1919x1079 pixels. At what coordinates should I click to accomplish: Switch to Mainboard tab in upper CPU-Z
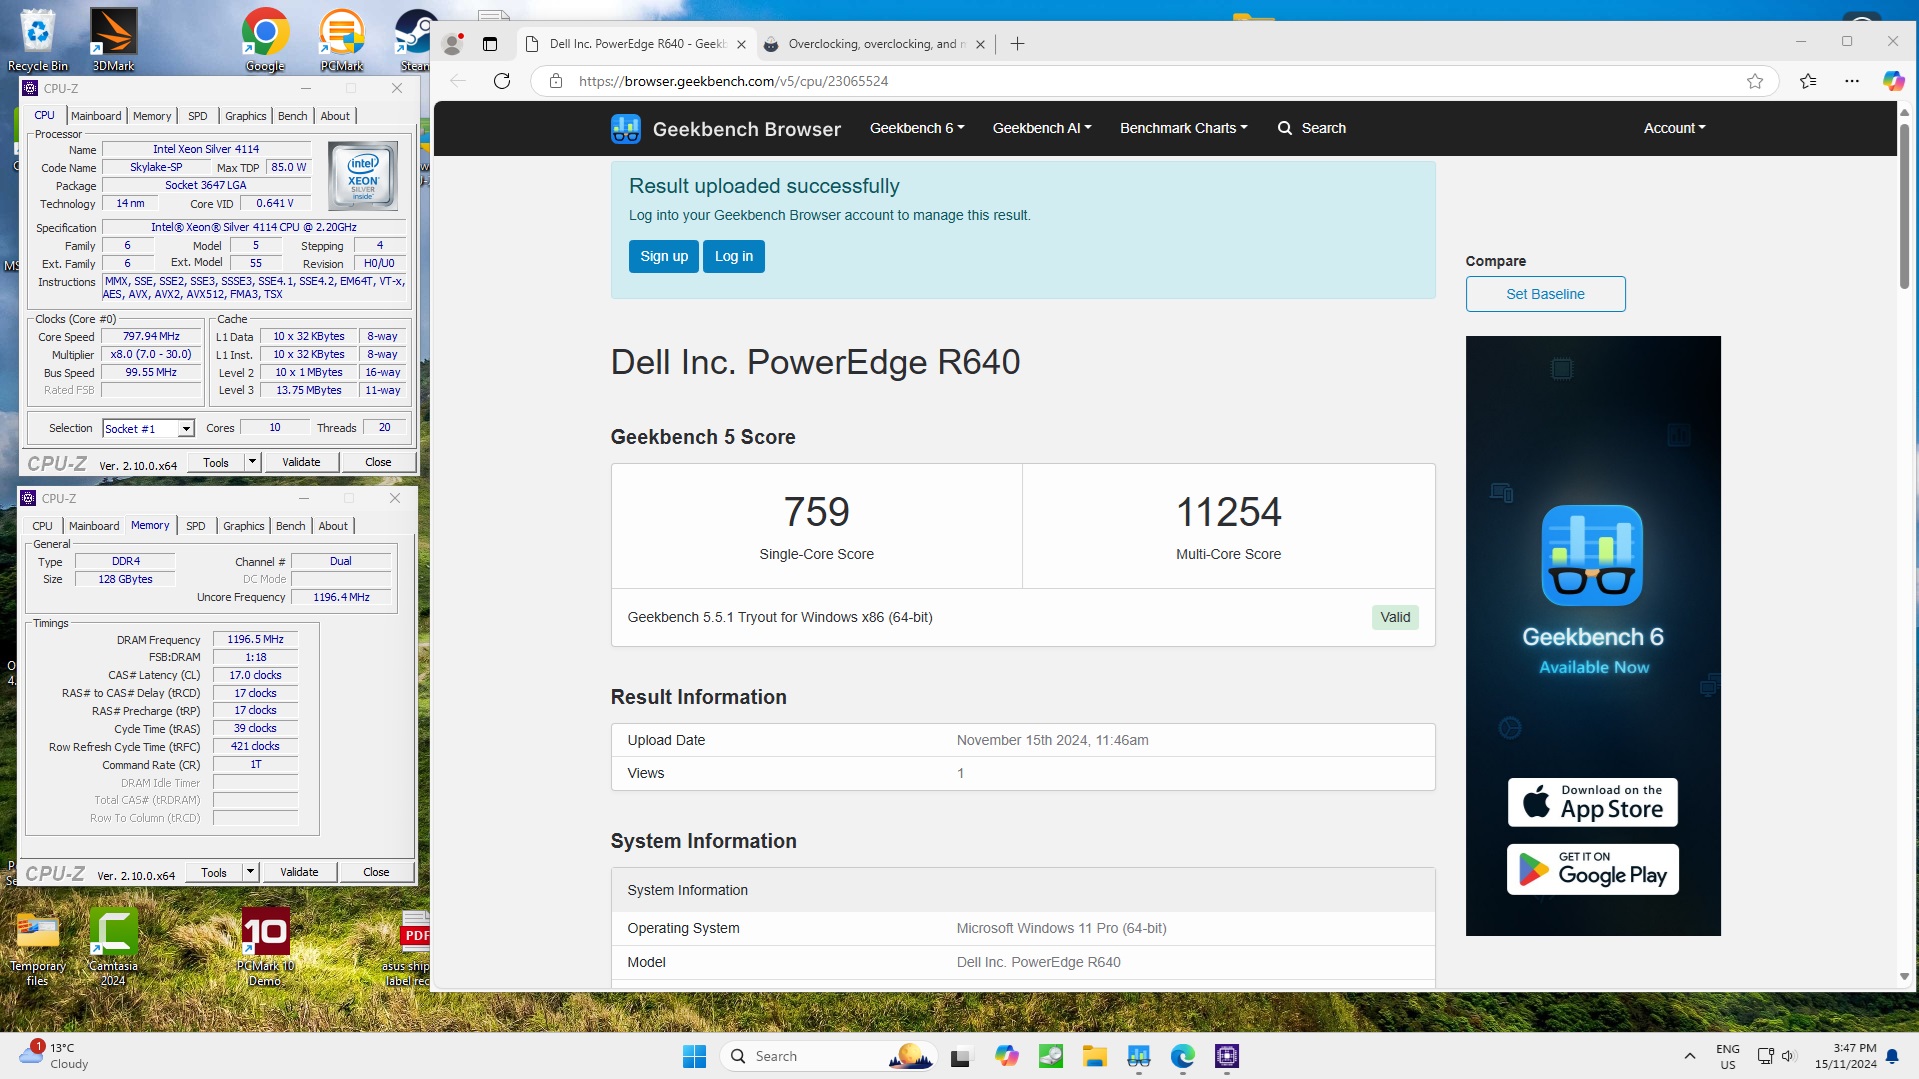coord(96,116)
